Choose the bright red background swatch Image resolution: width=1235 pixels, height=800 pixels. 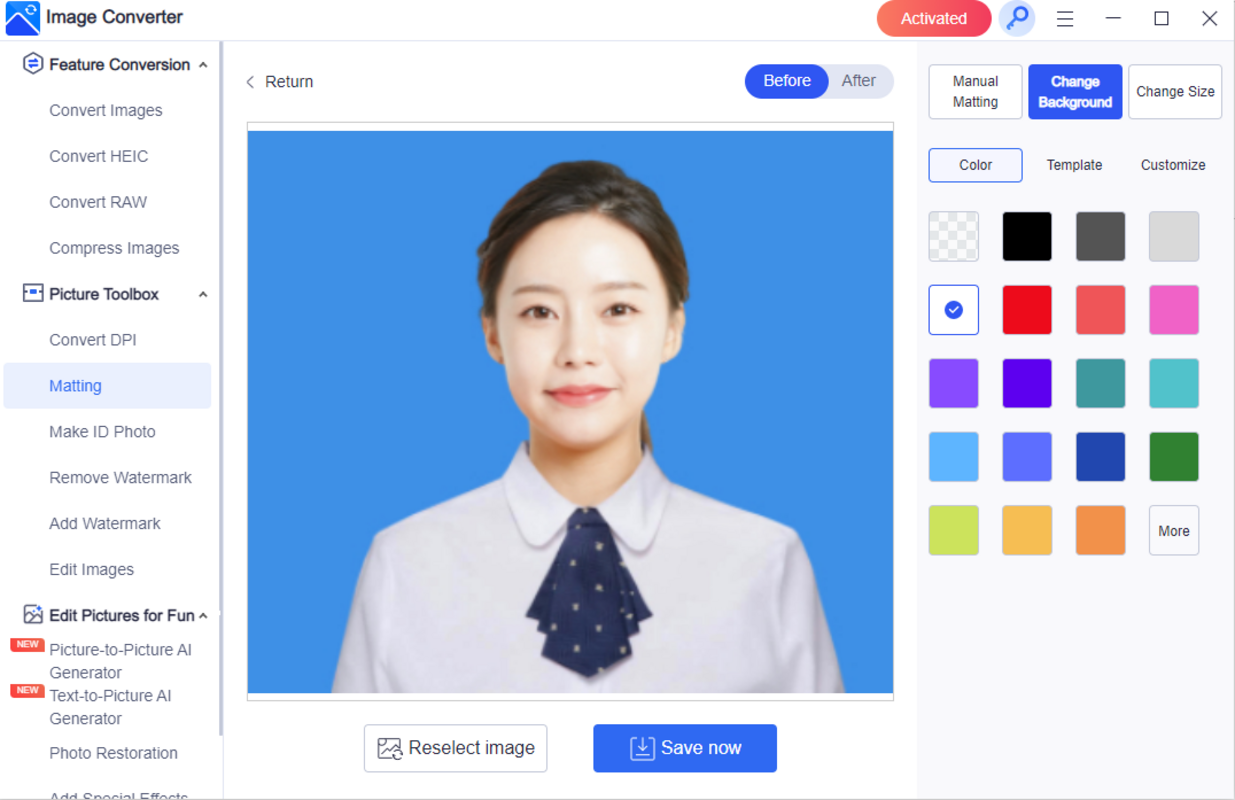[1027, 310]
